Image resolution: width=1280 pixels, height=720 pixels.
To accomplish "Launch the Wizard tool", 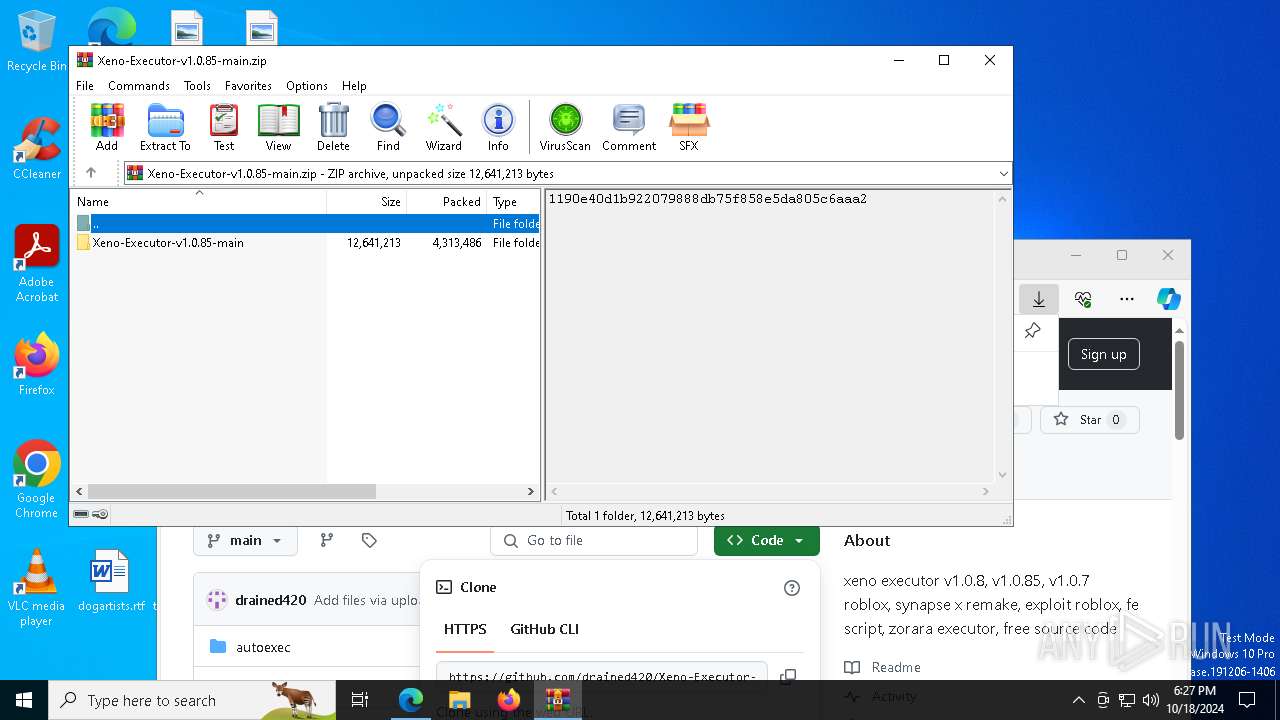I will (443, 127).
